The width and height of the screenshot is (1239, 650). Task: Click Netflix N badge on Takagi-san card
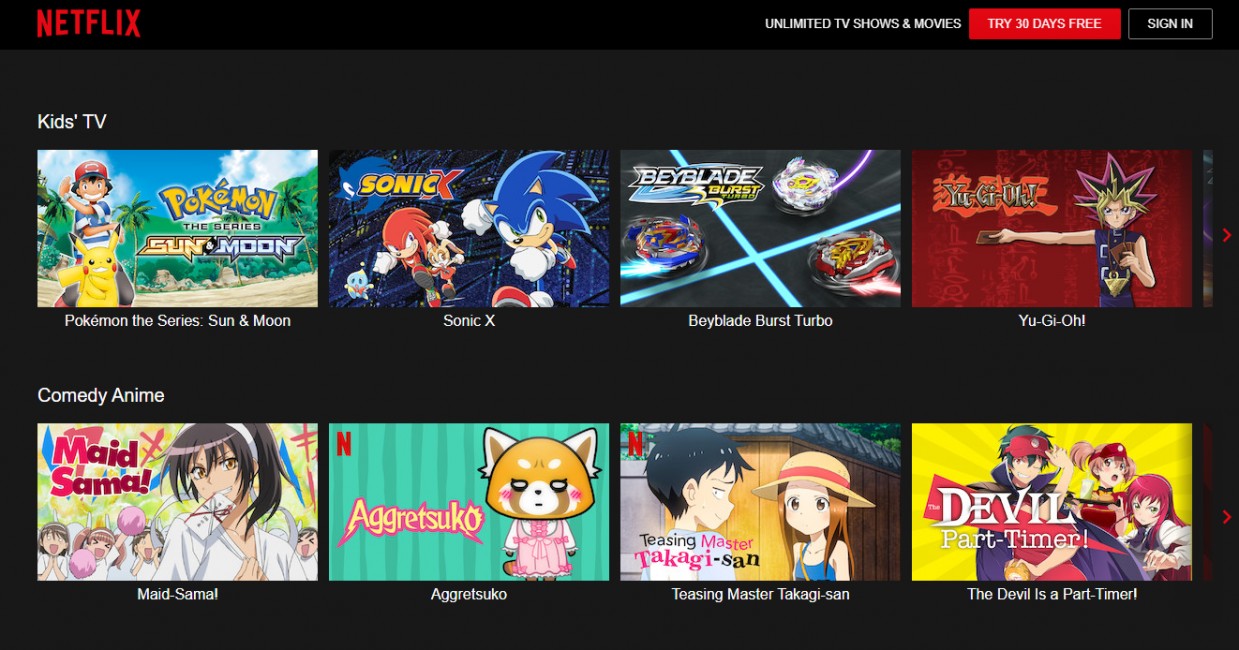635,444
